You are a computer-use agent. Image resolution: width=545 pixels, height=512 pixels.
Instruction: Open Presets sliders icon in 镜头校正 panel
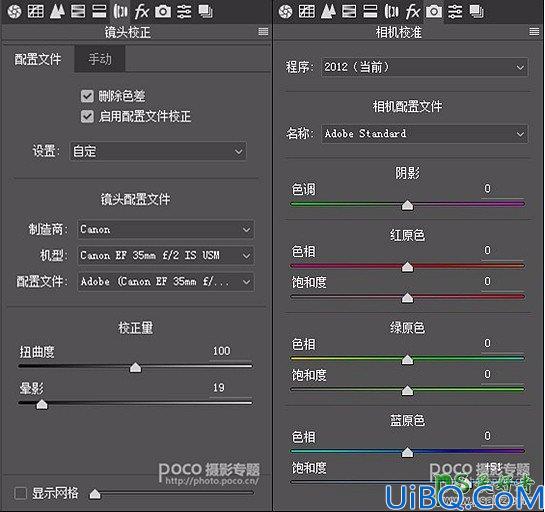184,11
